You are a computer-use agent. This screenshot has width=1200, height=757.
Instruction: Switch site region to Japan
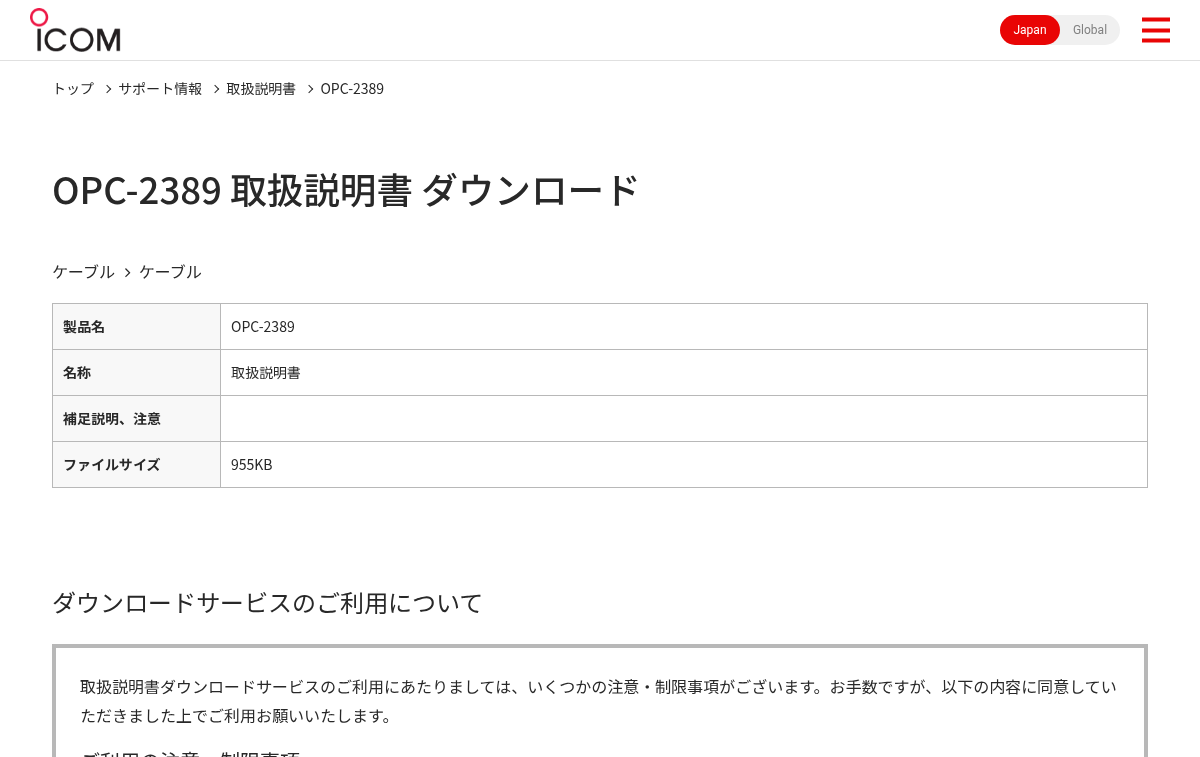click(1030, 30)
